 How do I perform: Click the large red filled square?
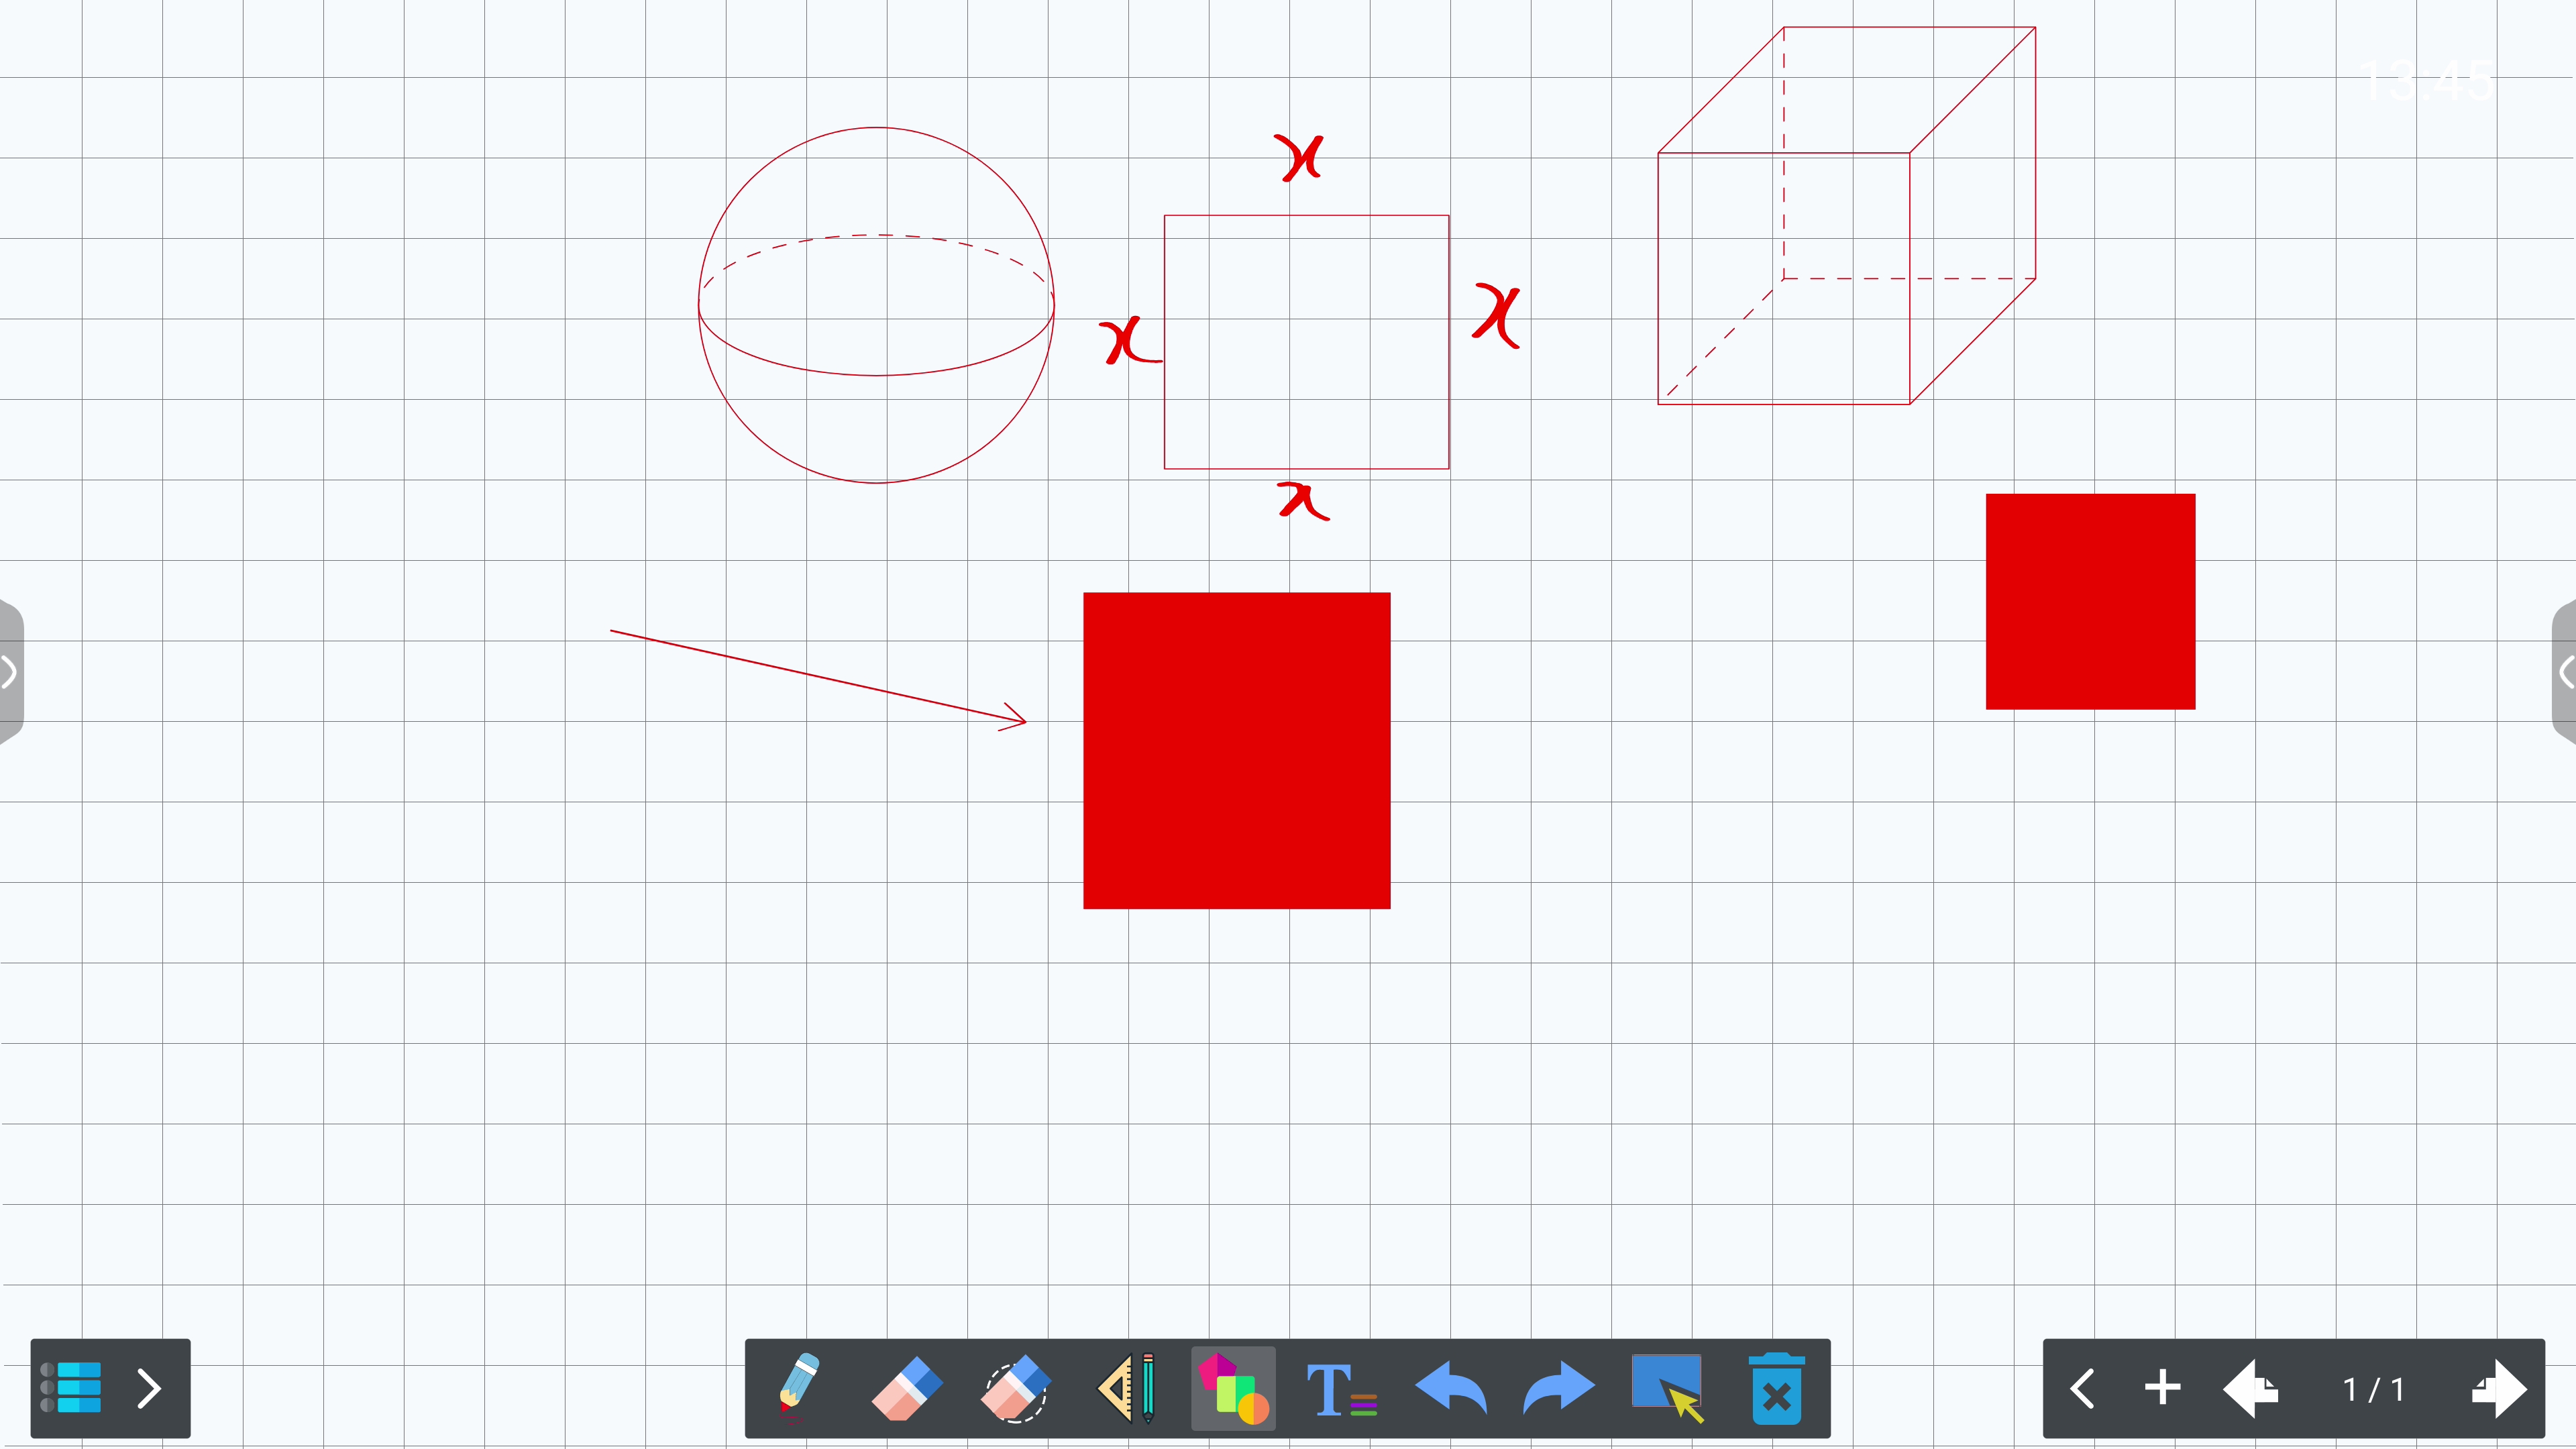point(1236,750)
